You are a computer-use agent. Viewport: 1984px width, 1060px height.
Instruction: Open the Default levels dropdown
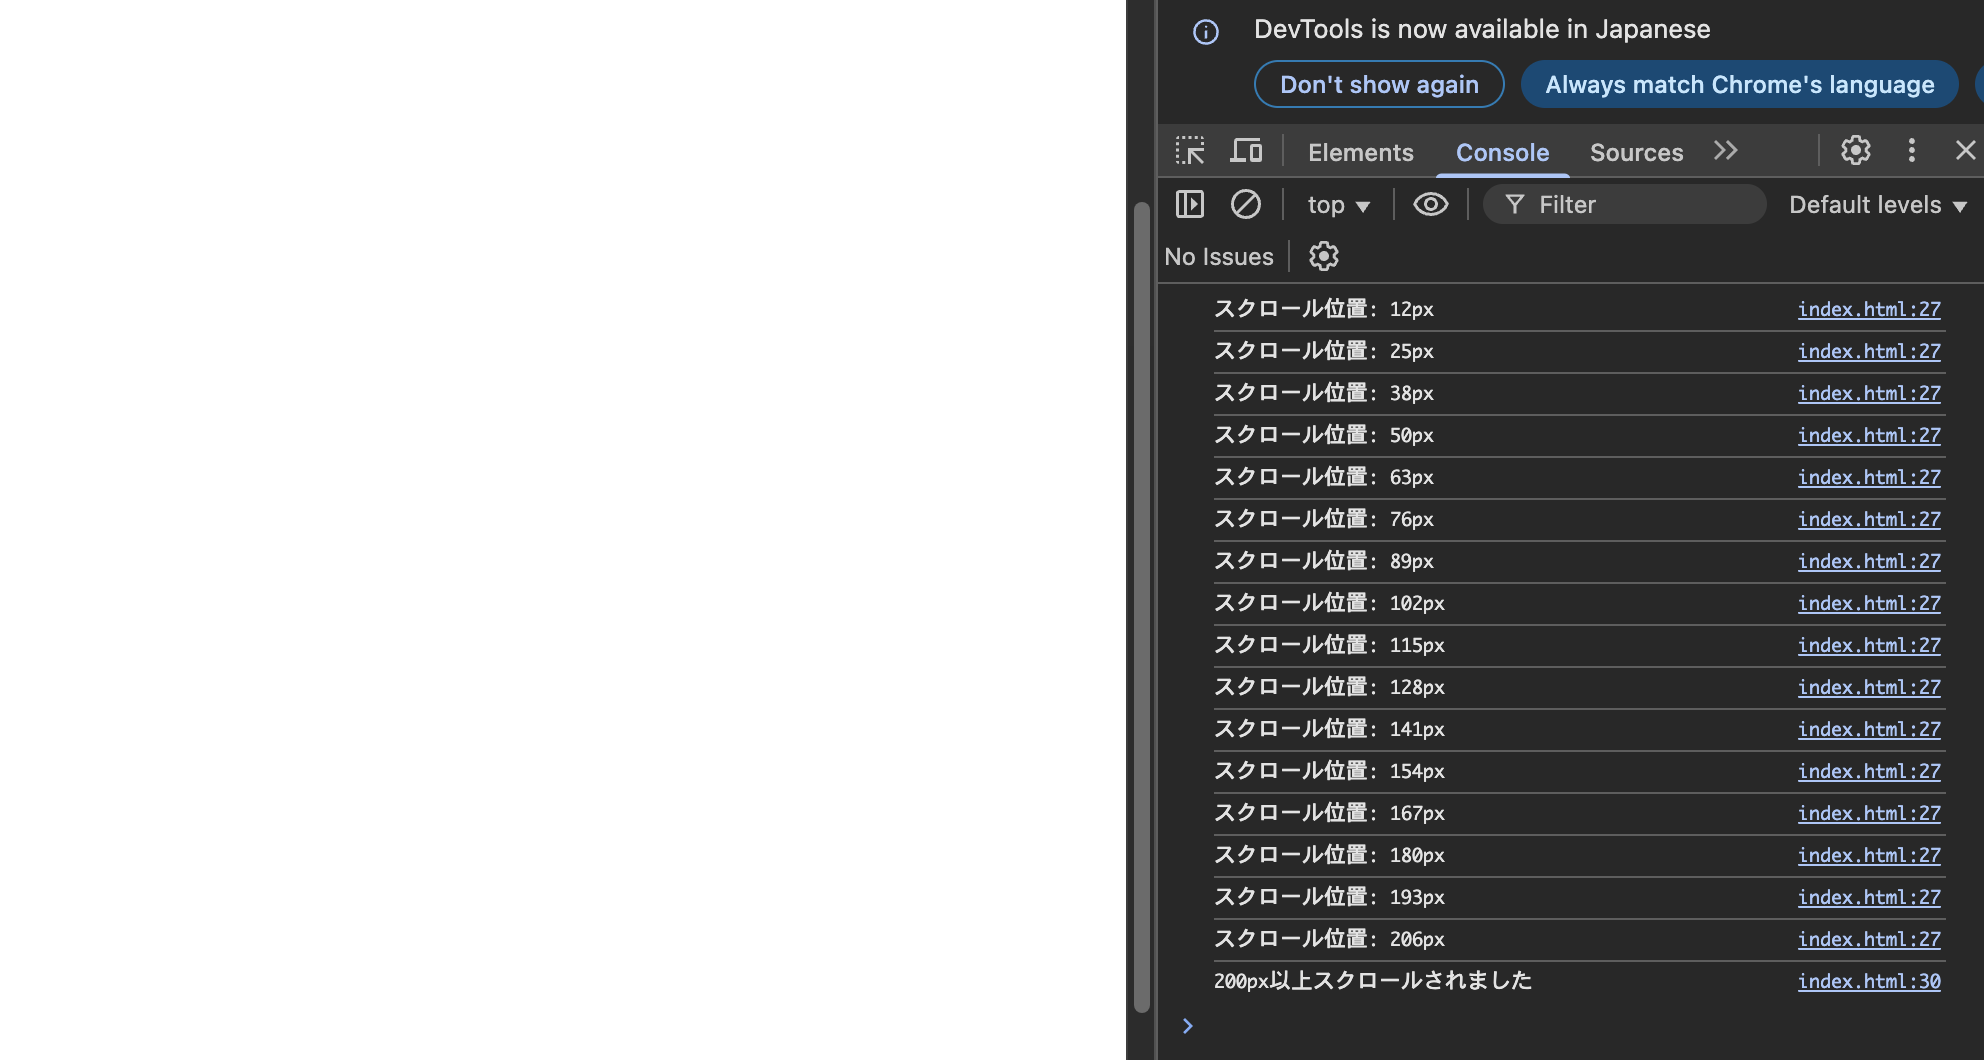click(x=1876, y=204)
